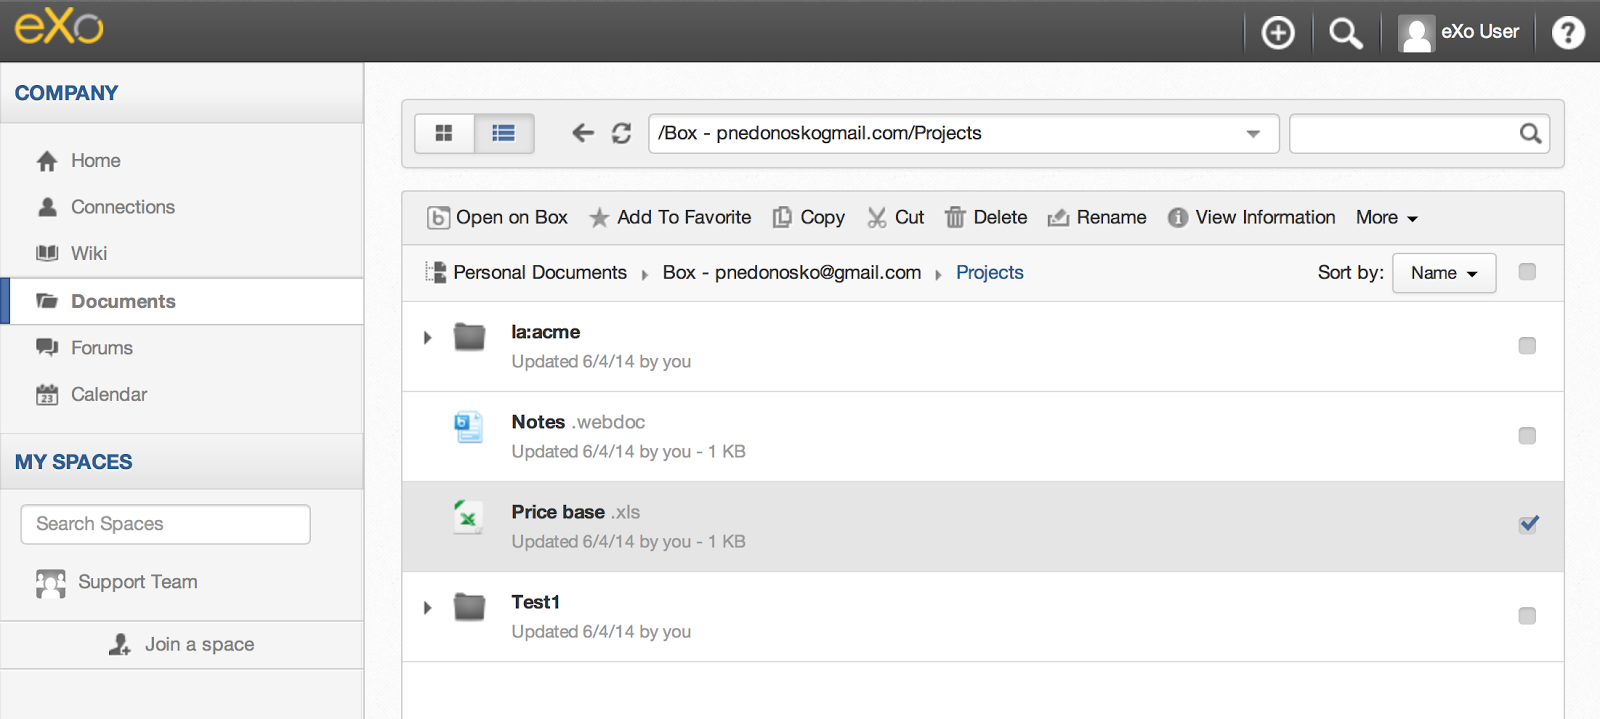Cut the selected file
This screenshot has width=1600, height=719.
click(x=895, y=217)
